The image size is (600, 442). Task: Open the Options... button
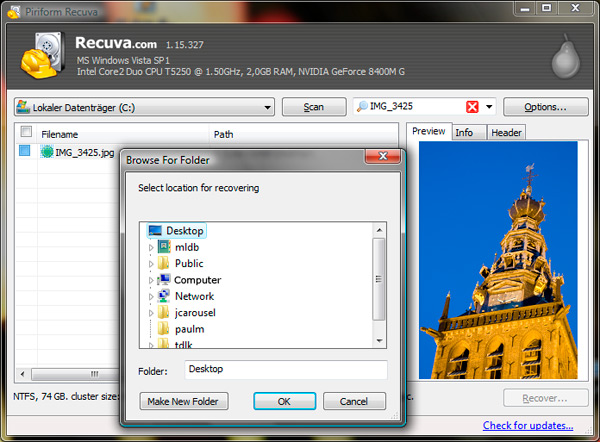pos(545,107)
